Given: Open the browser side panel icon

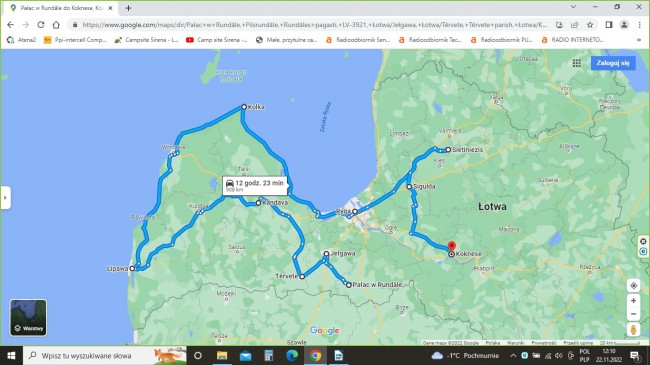Looking at the screenshot, I should click(x=609, y=25).
